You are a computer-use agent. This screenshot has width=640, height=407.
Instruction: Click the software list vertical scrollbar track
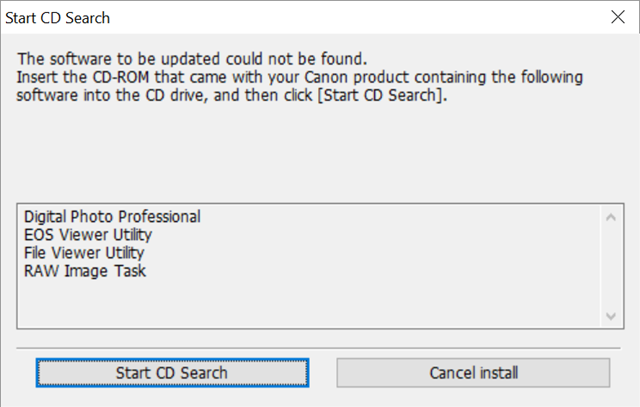pos(609,266)
